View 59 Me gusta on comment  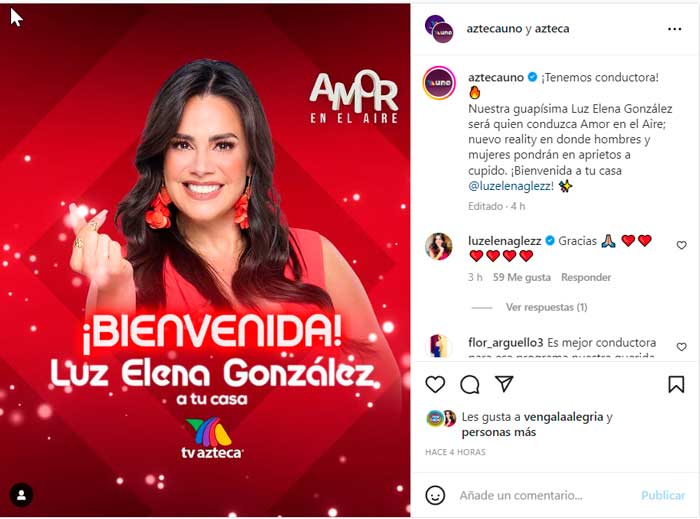(x=521, y=277)
